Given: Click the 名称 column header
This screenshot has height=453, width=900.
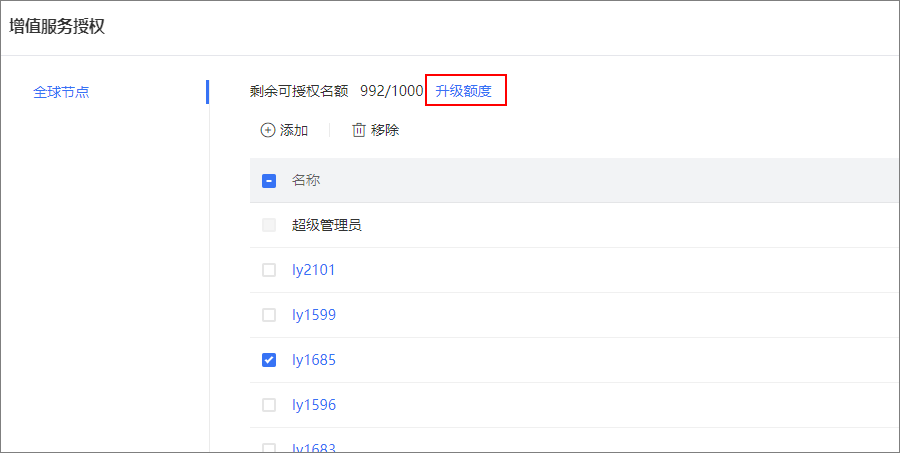Looking at the screenshot, I should [x=306, y=180].
